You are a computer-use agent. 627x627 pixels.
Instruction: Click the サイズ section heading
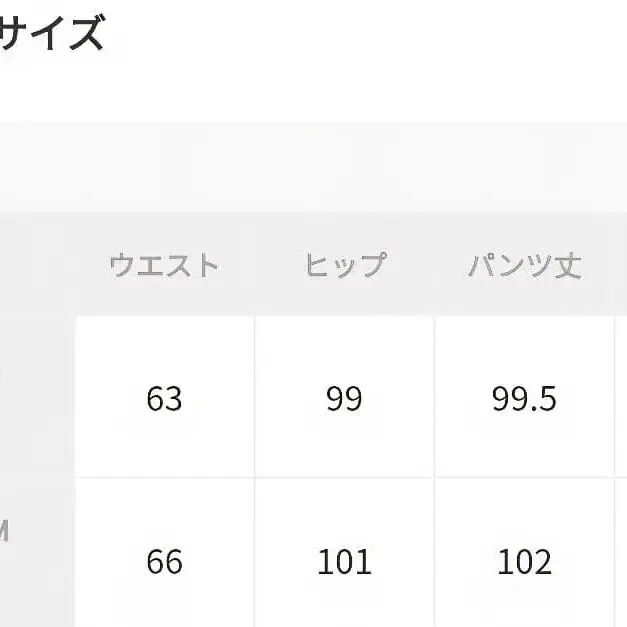(x=52, y=33)
